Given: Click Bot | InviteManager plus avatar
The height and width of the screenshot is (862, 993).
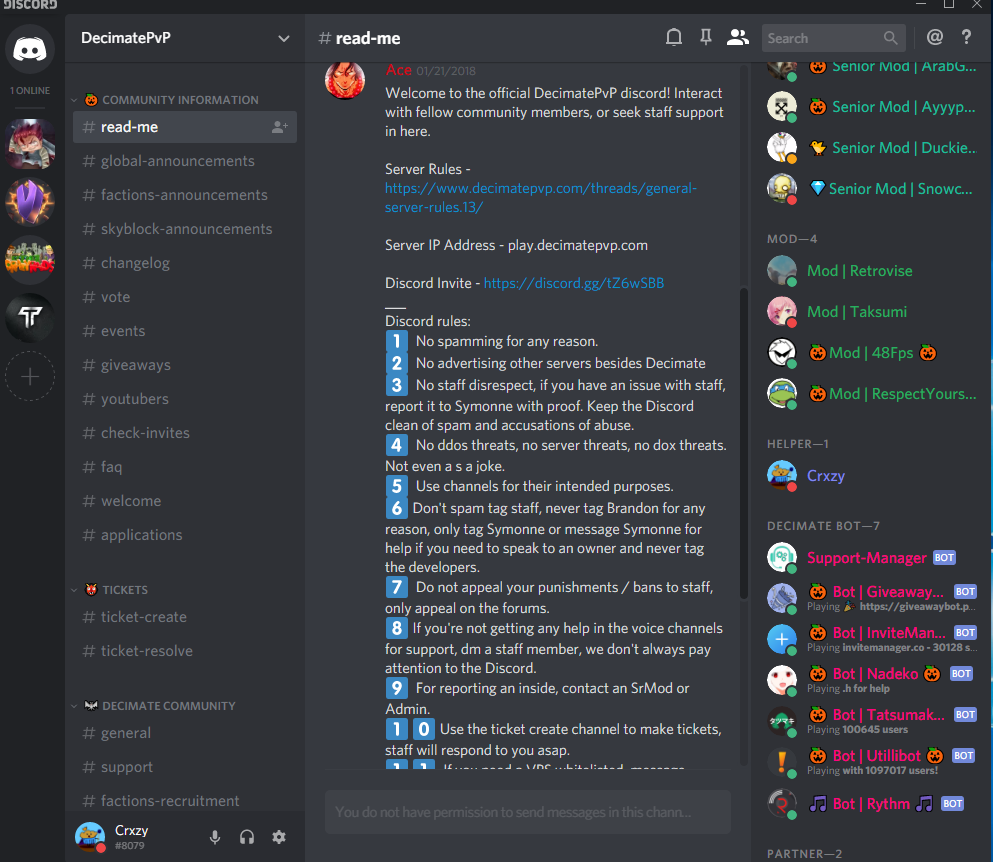Looking at the screenshot, I should (x=782, y=639).
